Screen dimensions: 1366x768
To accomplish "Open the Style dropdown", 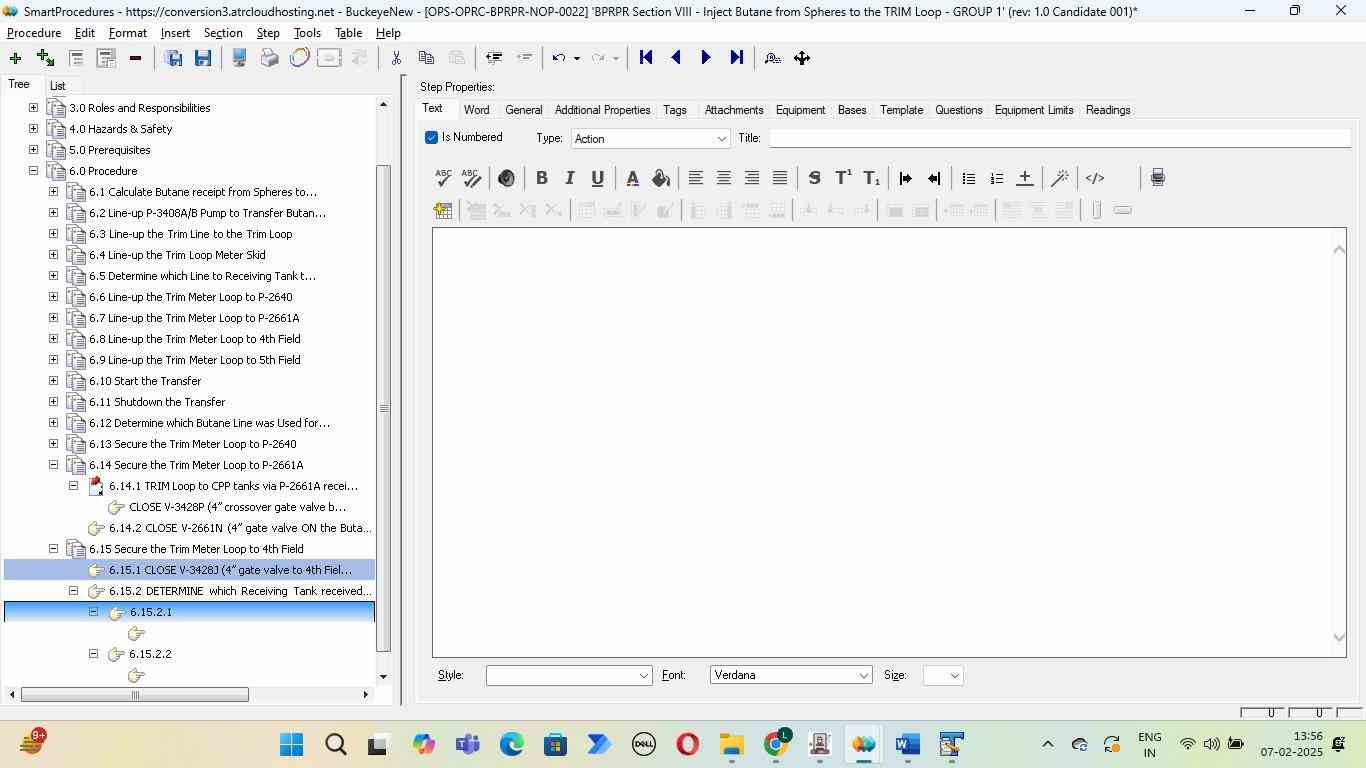I will pos(569,676).
